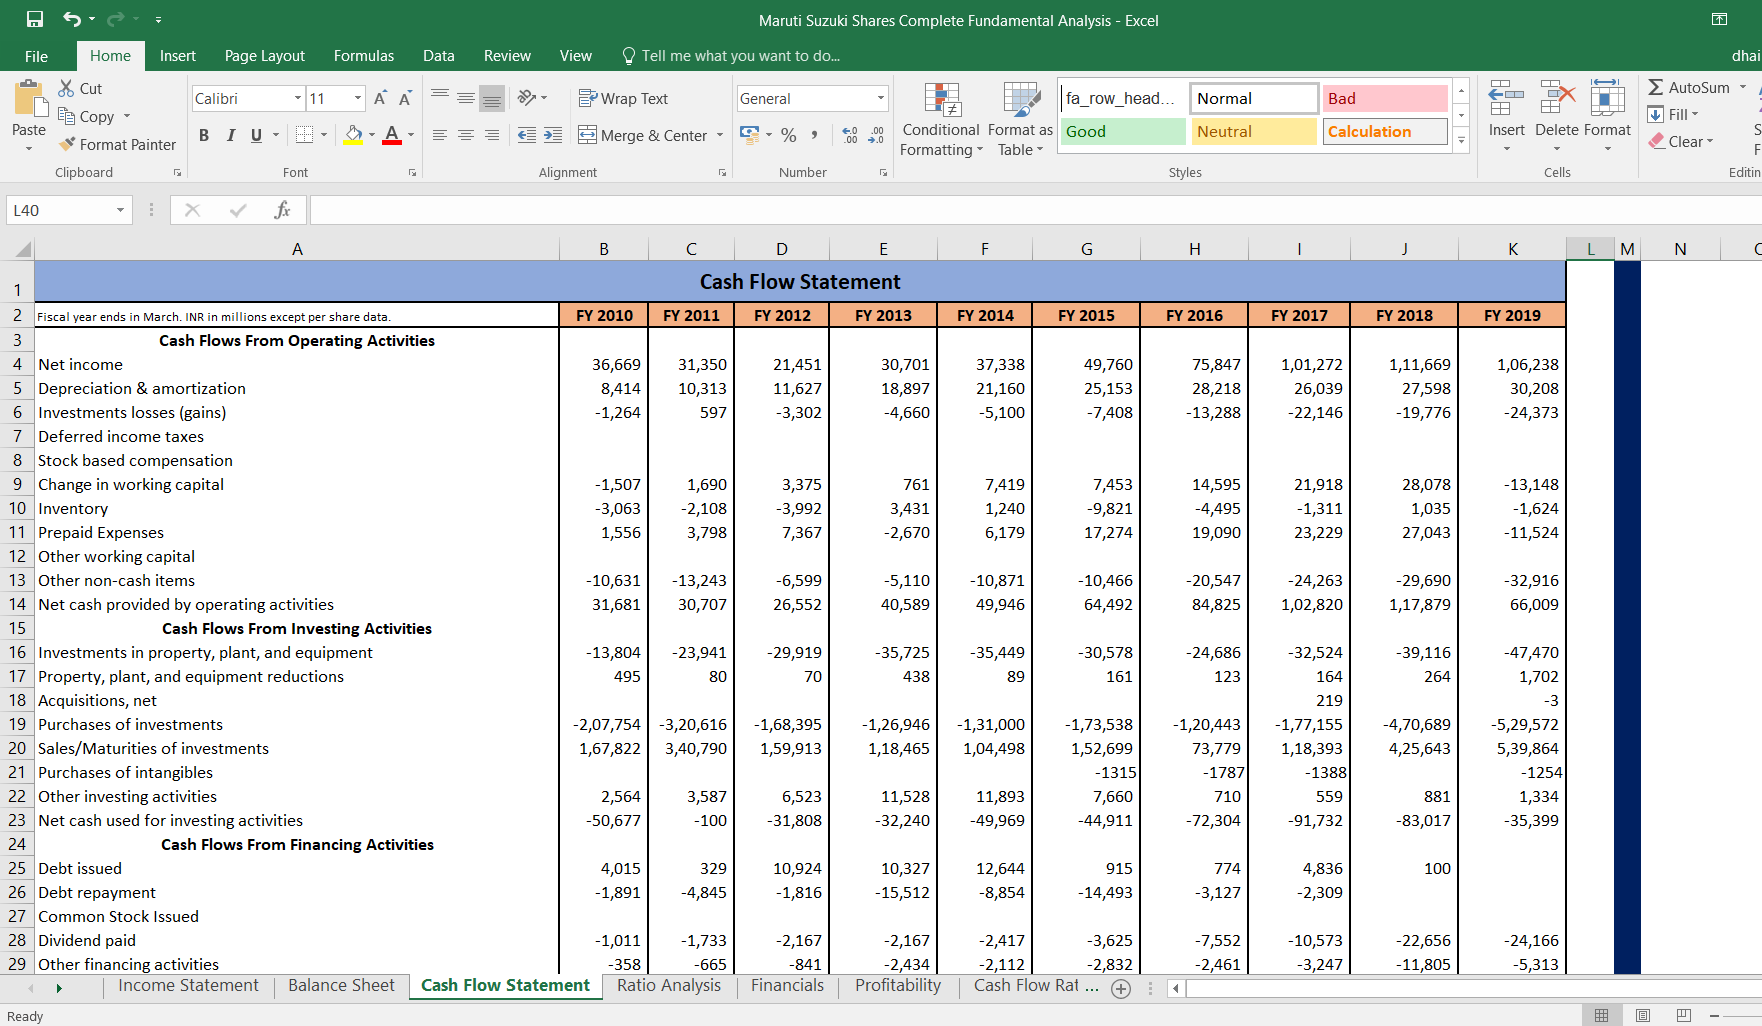Click the Increase Indent icon
The image size is (1762, 1026).
coord(553,135)
